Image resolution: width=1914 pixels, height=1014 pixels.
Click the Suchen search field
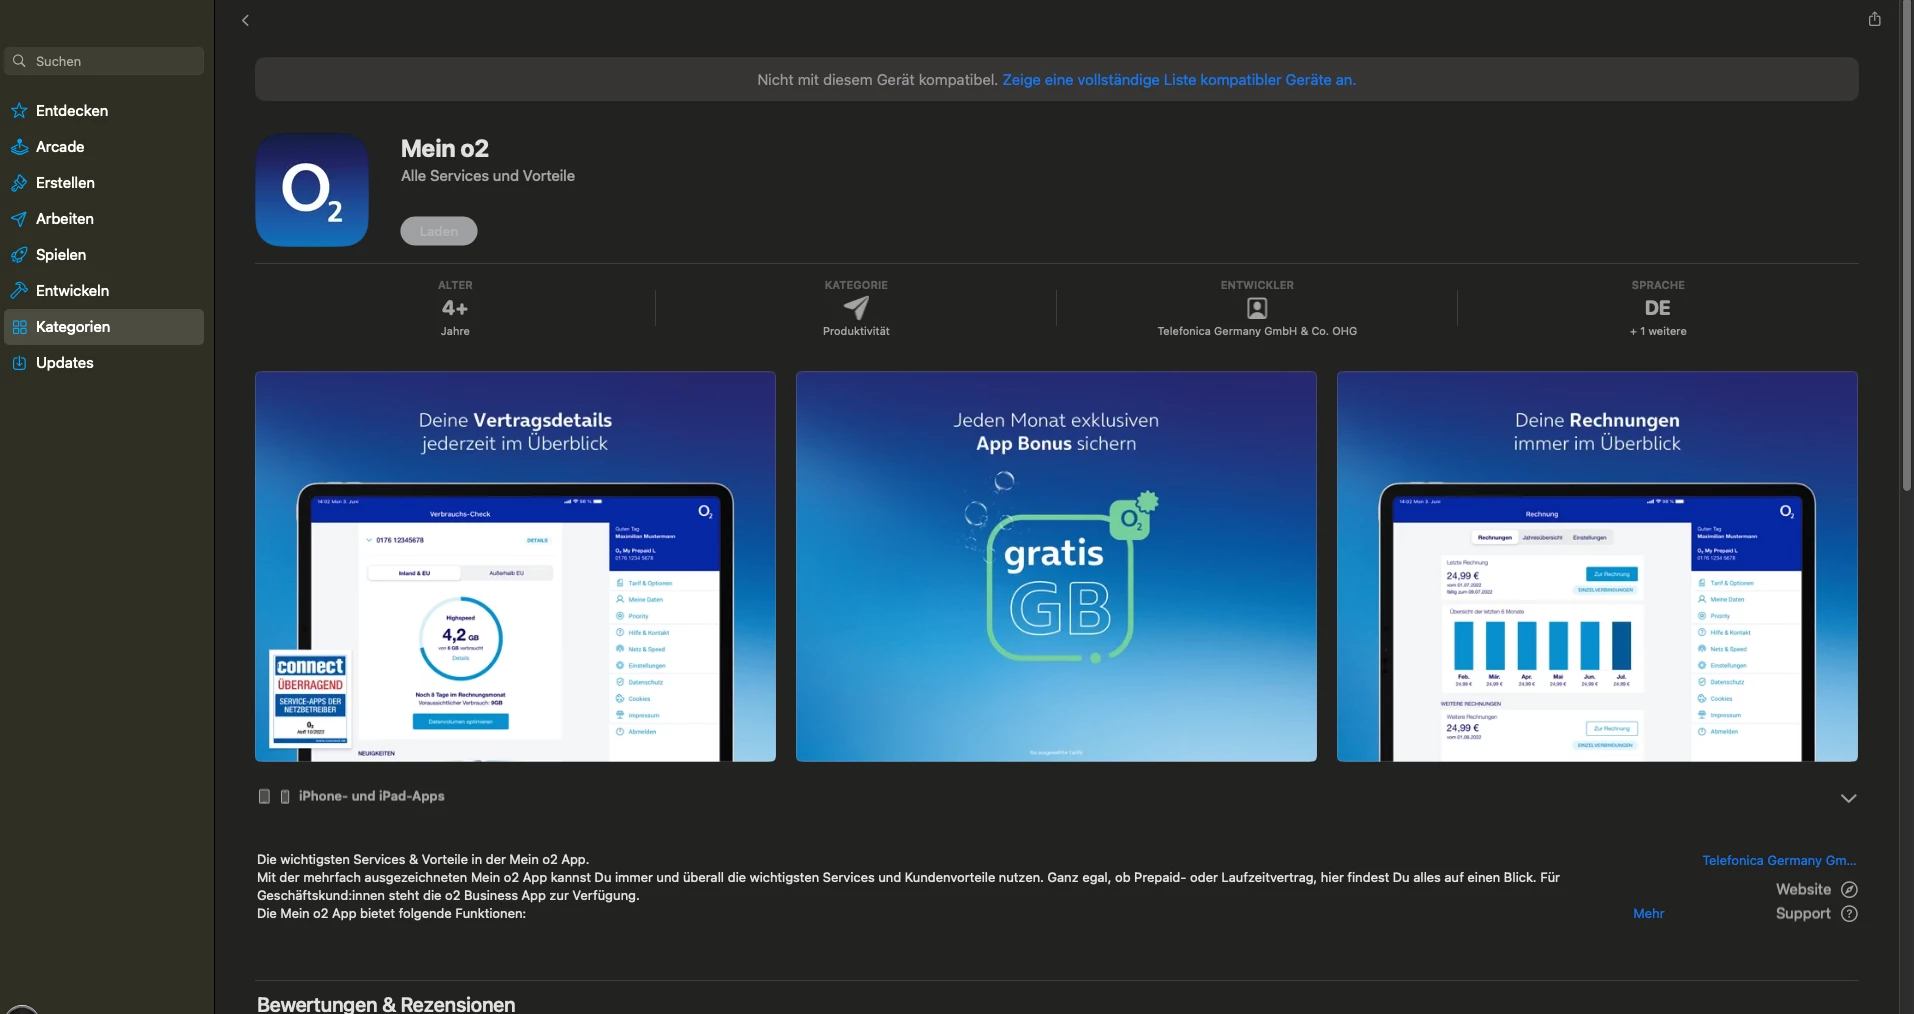pyautogui.click(x=104, y=61)
